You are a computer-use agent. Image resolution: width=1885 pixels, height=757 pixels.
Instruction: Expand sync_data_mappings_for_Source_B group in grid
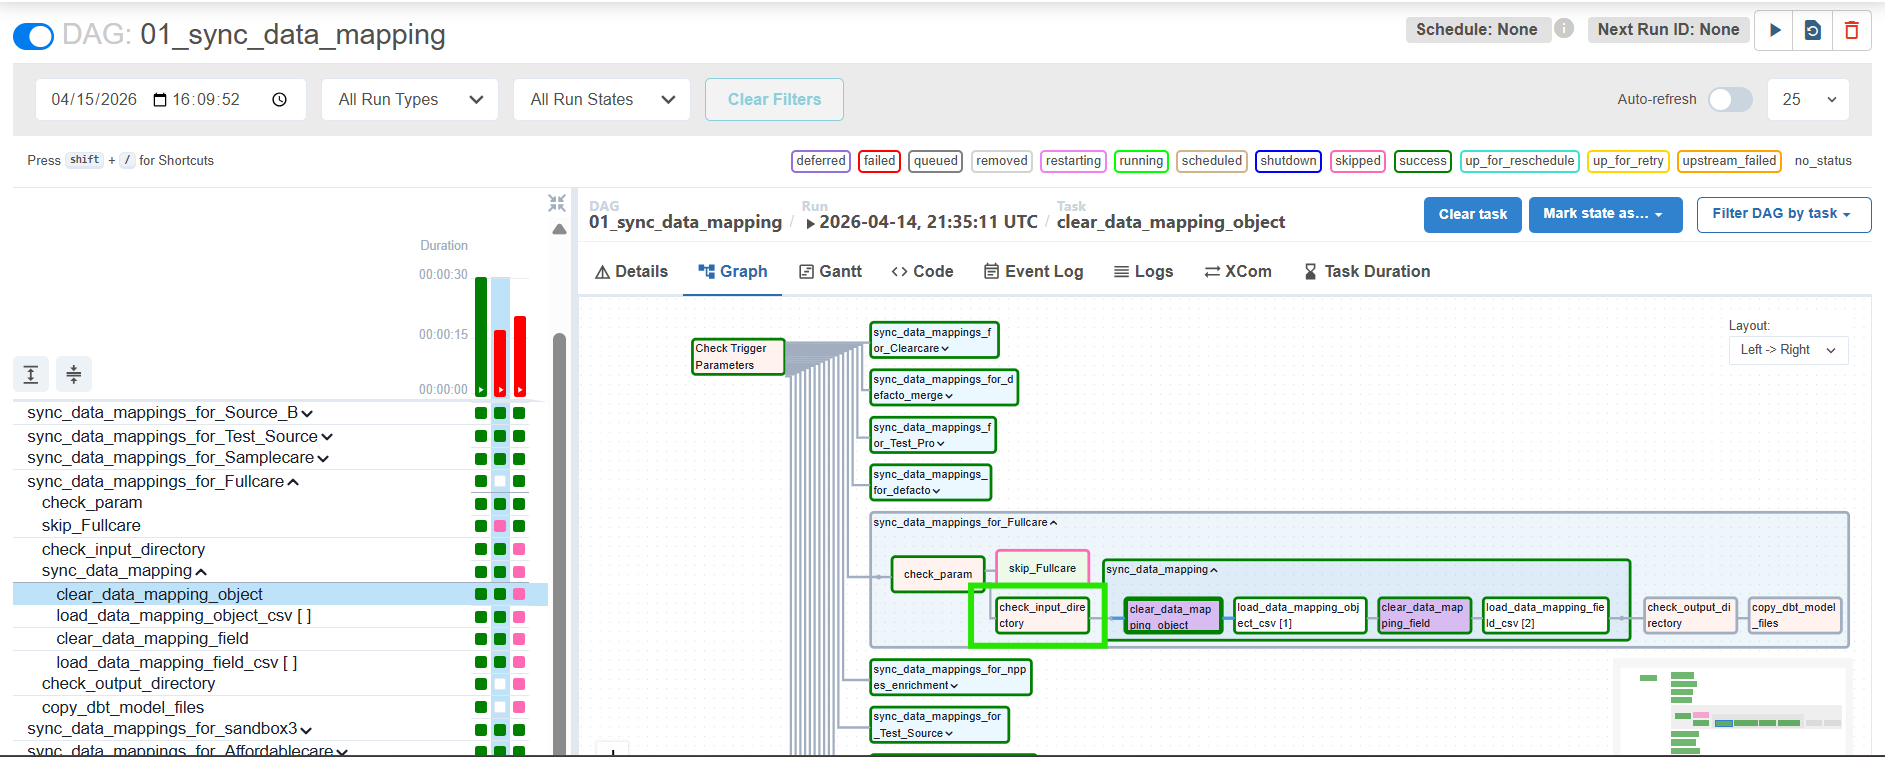pyautogui.click(x=170, y=413)
